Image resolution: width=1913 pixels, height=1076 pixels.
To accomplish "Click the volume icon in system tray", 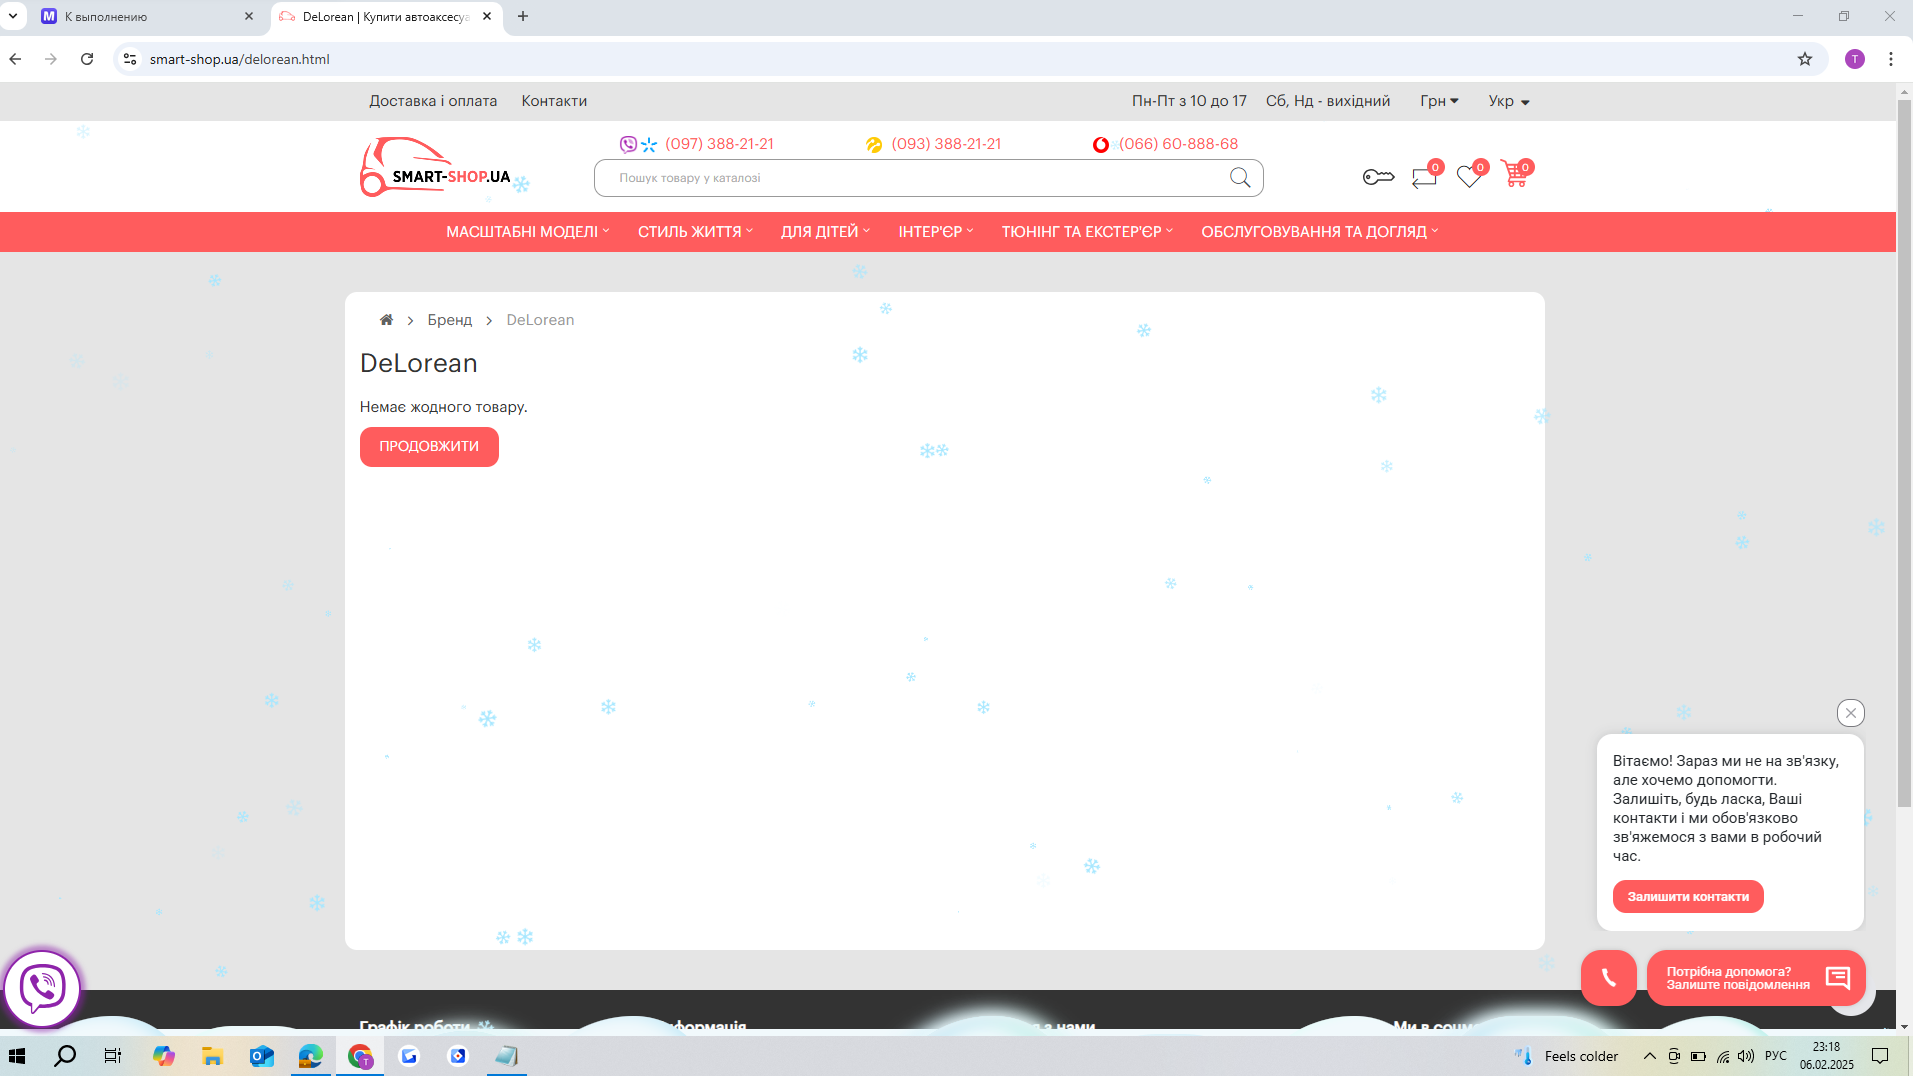I will click(x=1746, y=1056).
